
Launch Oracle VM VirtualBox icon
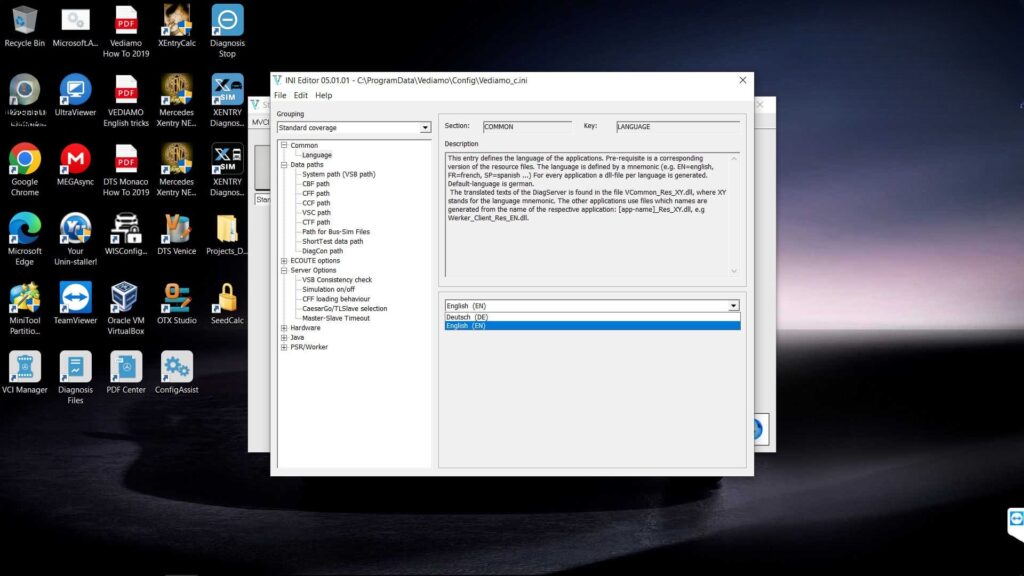pos(124,298)
